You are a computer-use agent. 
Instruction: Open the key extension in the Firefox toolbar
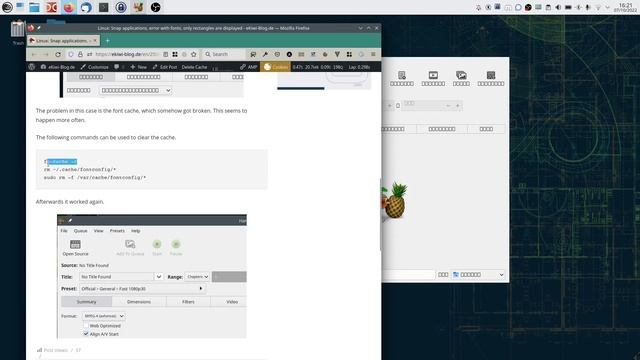(x=265, y=54)
